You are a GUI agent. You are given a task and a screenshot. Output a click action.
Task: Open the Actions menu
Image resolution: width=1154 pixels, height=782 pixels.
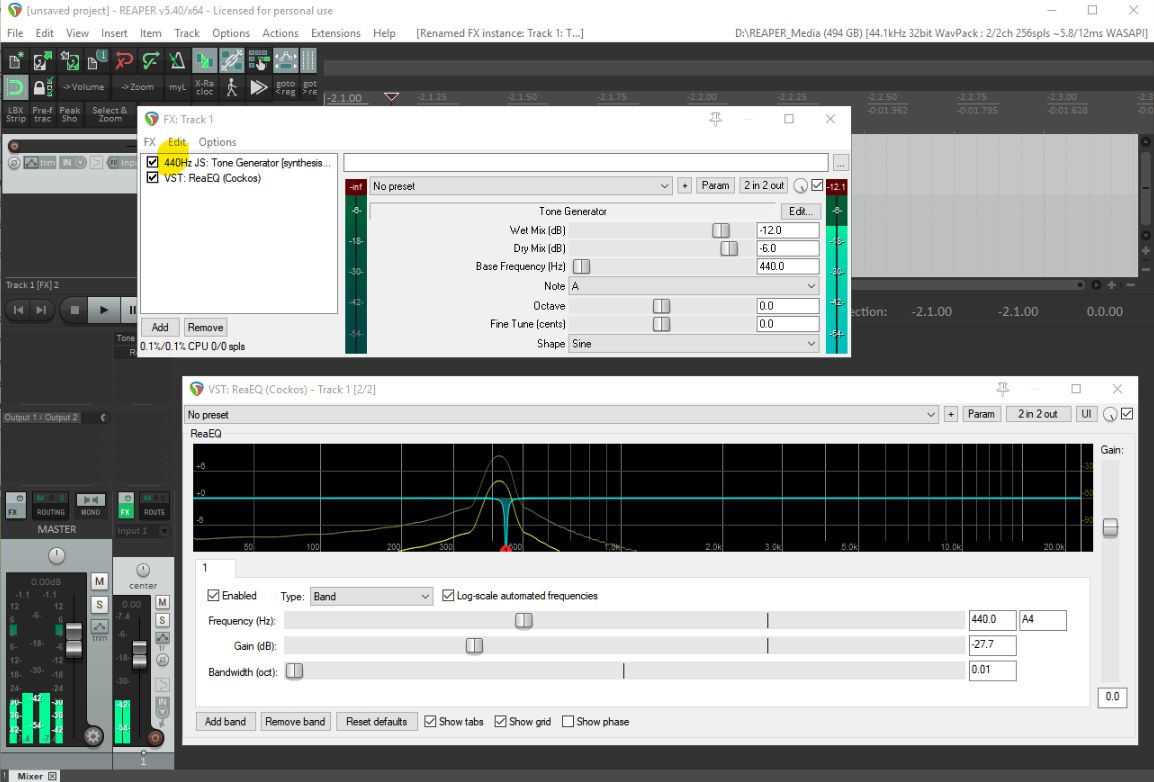pos(280,33)
